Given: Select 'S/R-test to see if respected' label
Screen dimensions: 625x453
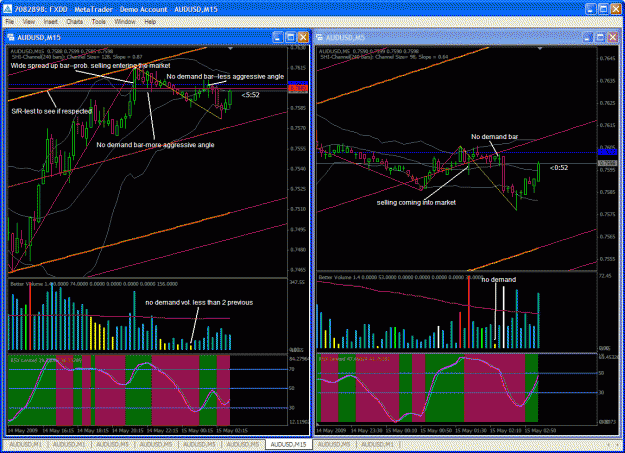Looking at the screenshot, I should [52, 111].
